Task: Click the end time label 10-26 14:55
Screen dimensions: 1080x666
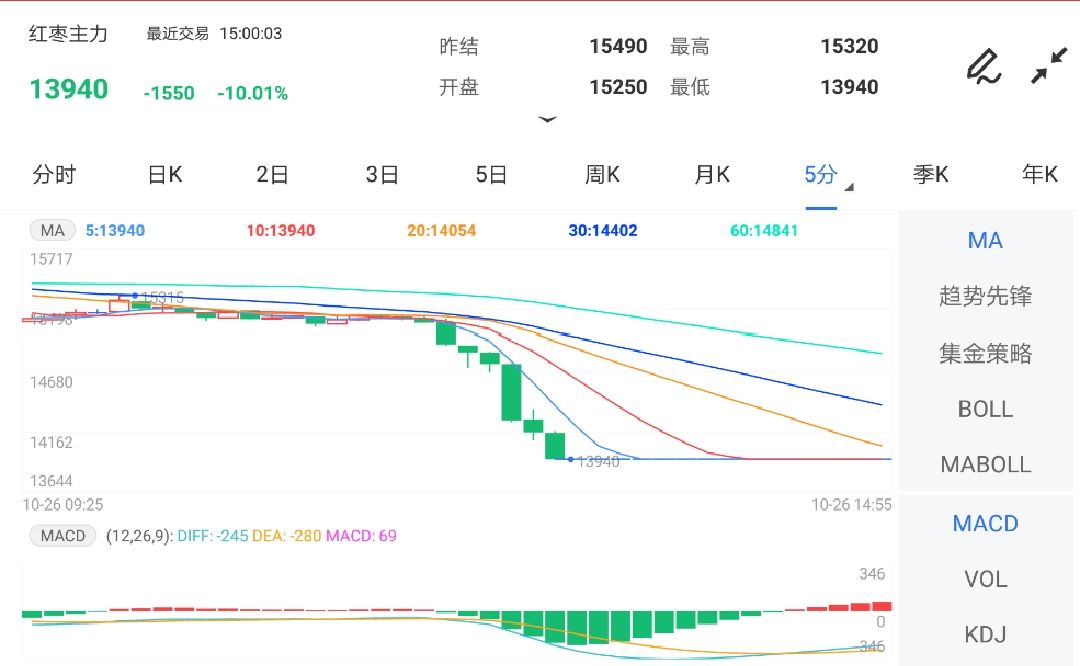Action: pyautogui.click(x=851, y=505)
